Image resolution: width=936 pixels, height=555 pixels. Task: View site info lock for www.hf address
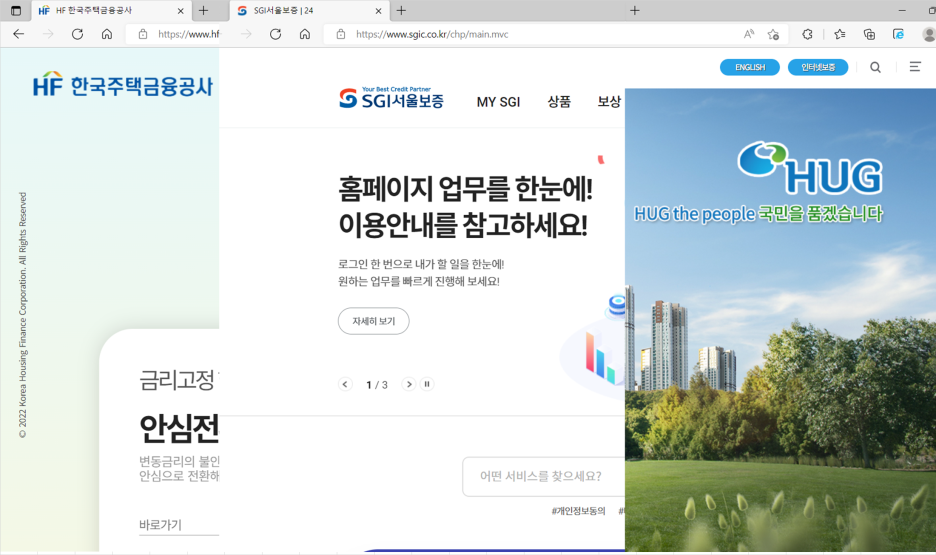click(x=143, y=34)
